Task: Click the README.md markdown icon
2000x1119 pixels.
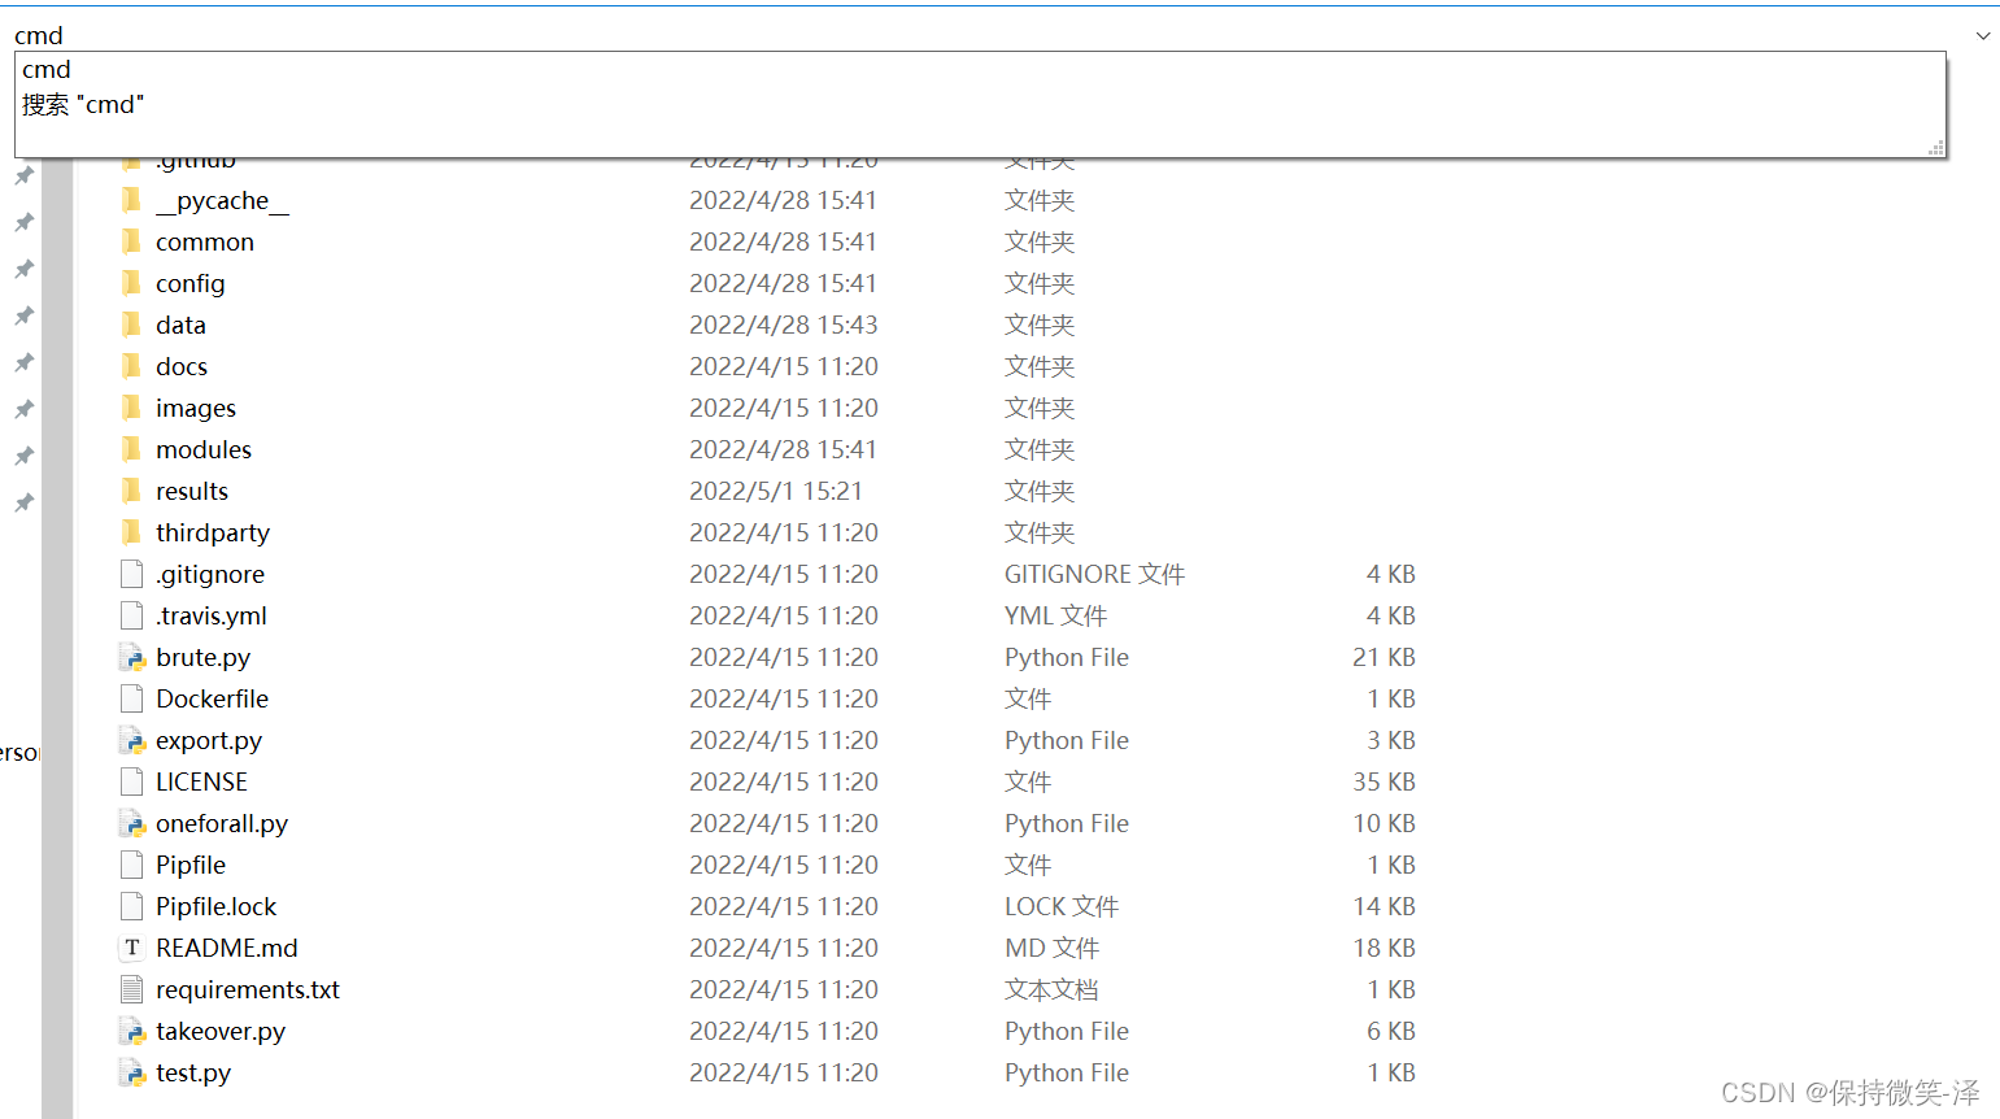Action: (x=132, y=947)
